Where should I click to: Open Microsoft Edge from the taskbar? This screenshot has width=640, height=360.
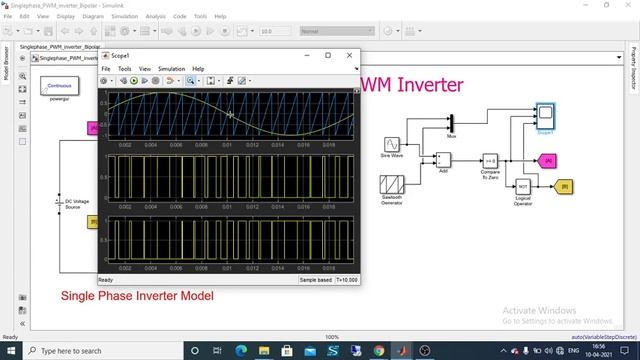[x=241, y=351]
